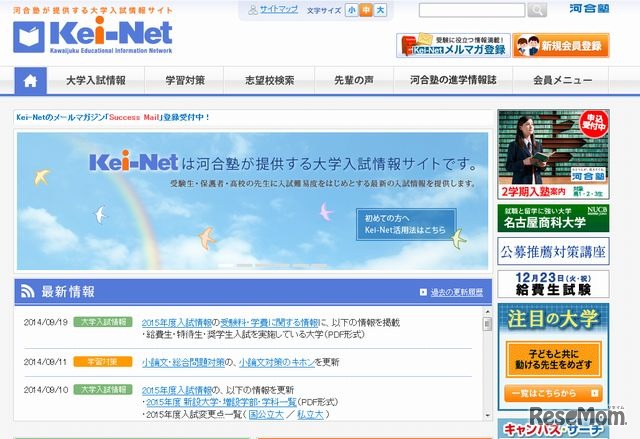Open the 過去の更新履歴 link
The height and width of the screenshot is (439, 640).
[457, 292]
